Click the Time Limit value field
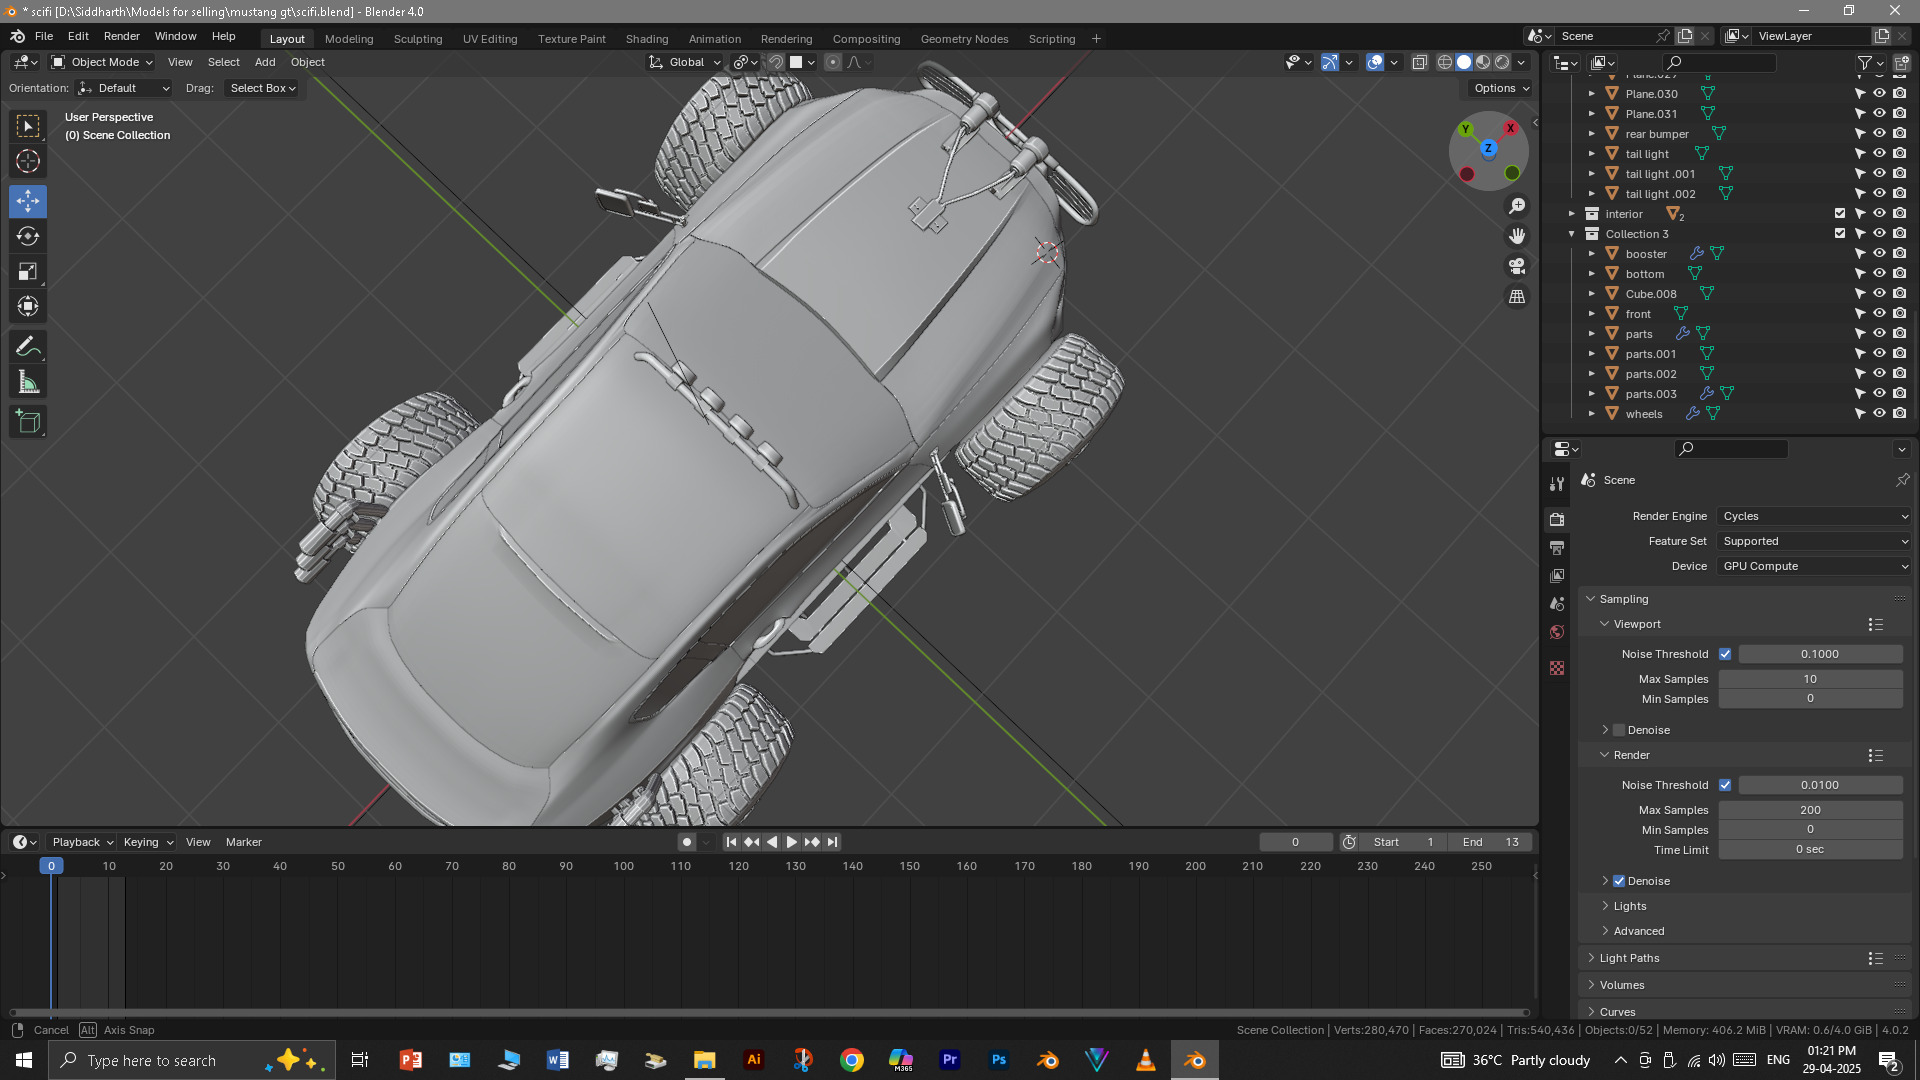This screenshot has width=1920, height=1080. pos(1810,850)
